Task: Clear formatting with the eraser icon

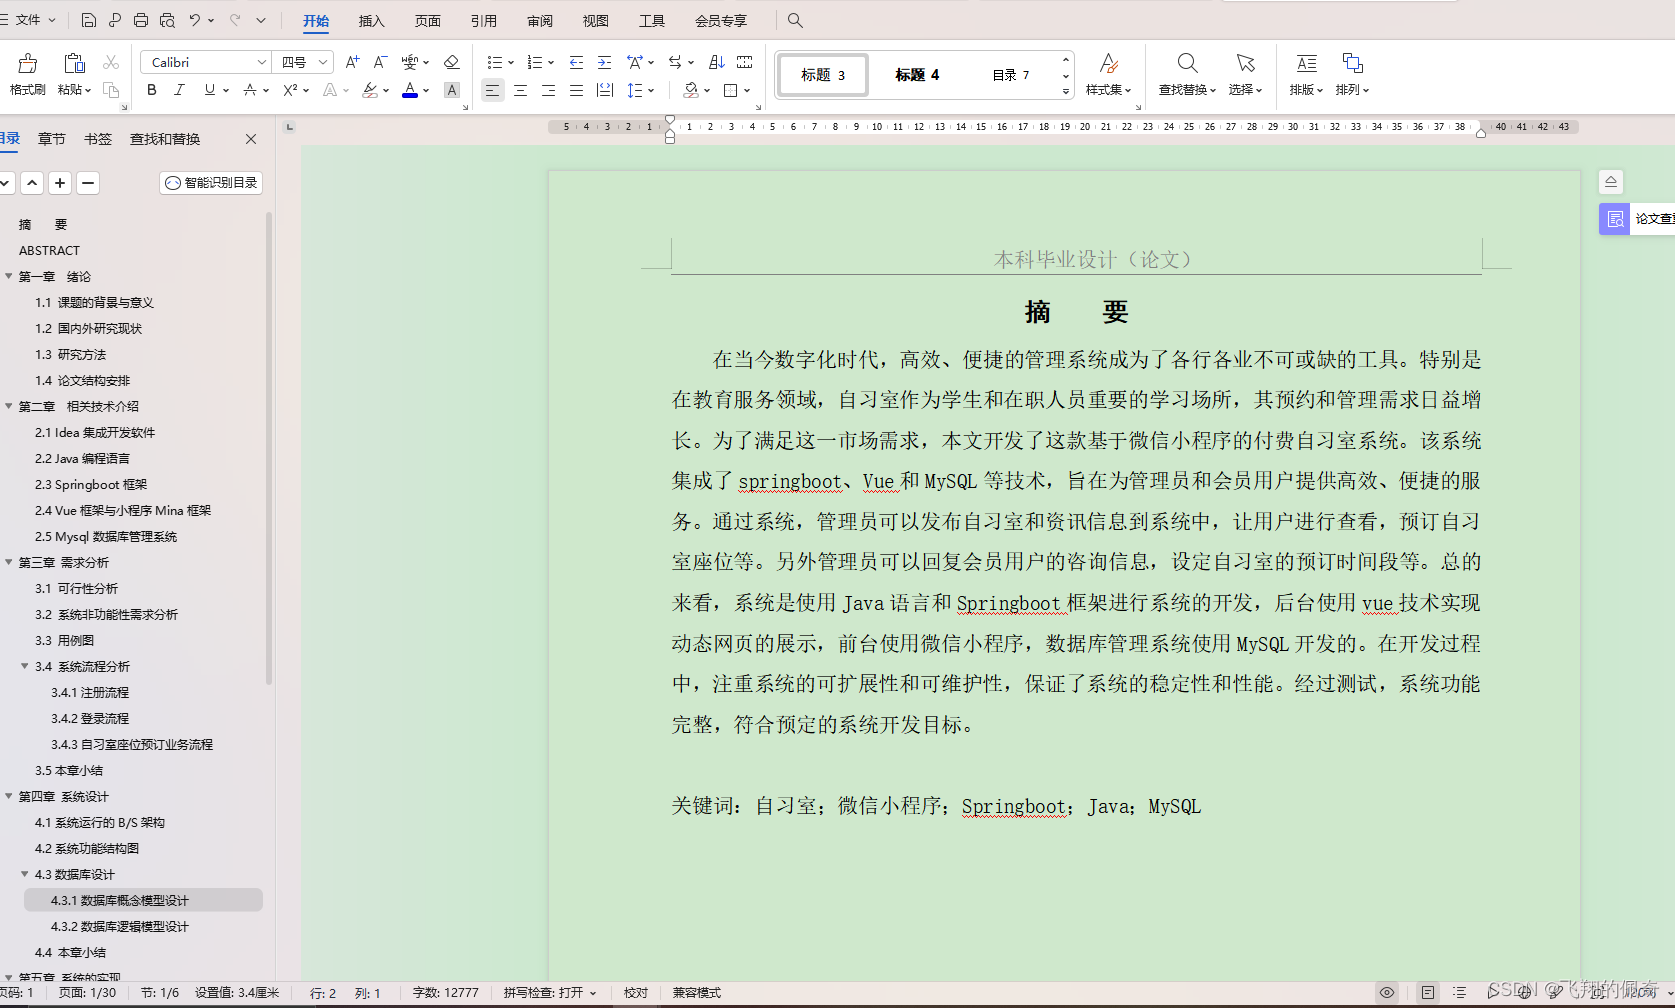Action: pyautogui.click(x=451, y=62)
